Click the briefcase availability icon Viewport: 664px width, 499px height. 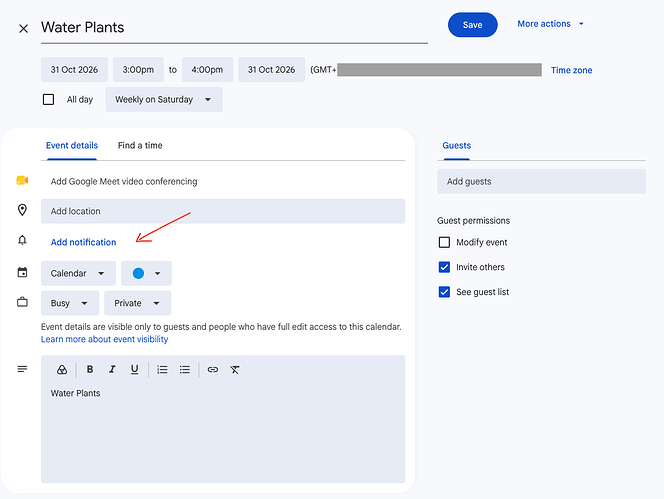pyautogui.click(x=22, y=302)
